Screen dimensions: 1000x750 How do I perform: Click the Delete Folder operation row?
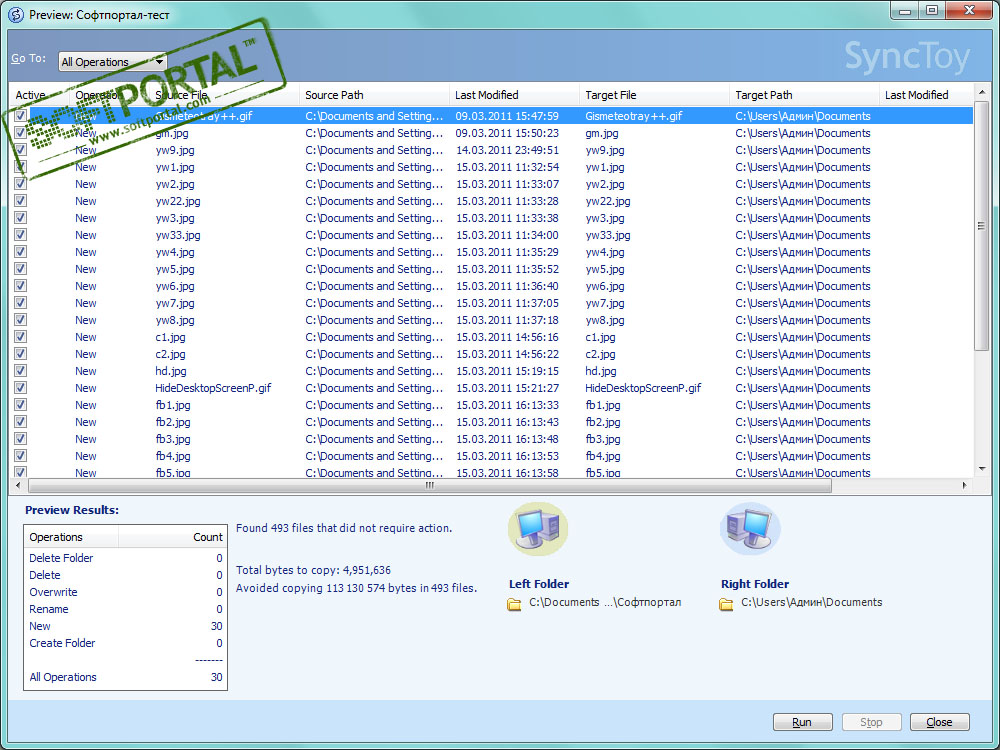click(x=126, y=558)
